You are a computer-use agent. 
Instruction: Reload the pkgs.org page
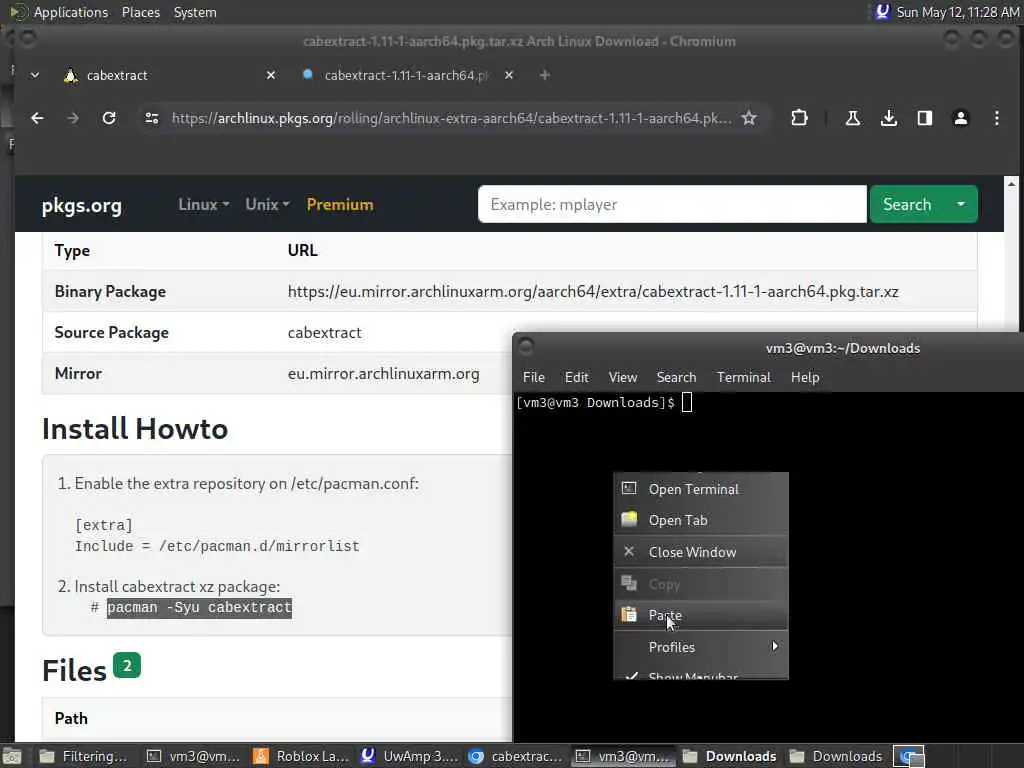109,118
